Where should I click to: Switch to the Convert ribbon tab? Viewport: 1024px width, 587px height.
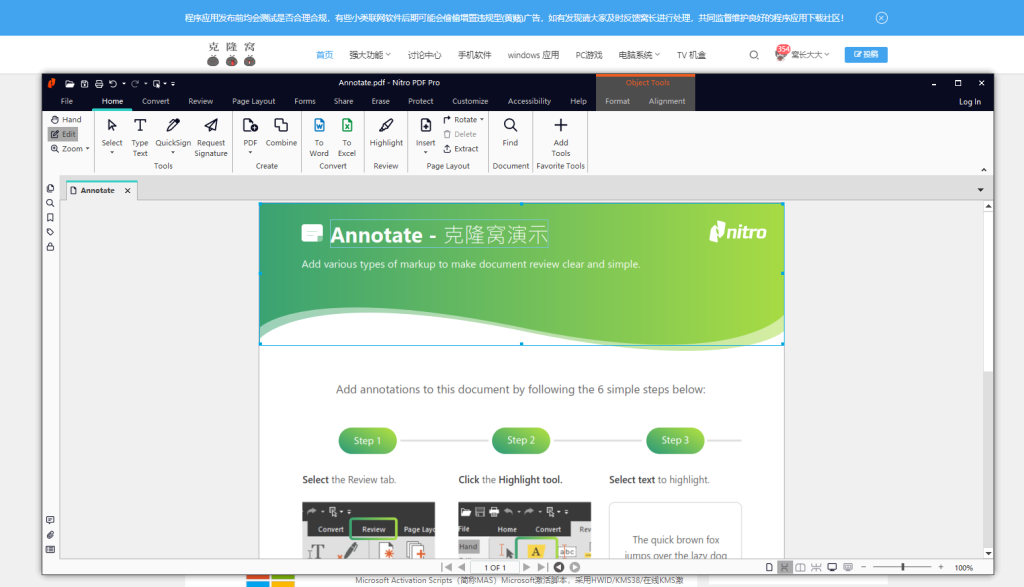coord(155,101)
